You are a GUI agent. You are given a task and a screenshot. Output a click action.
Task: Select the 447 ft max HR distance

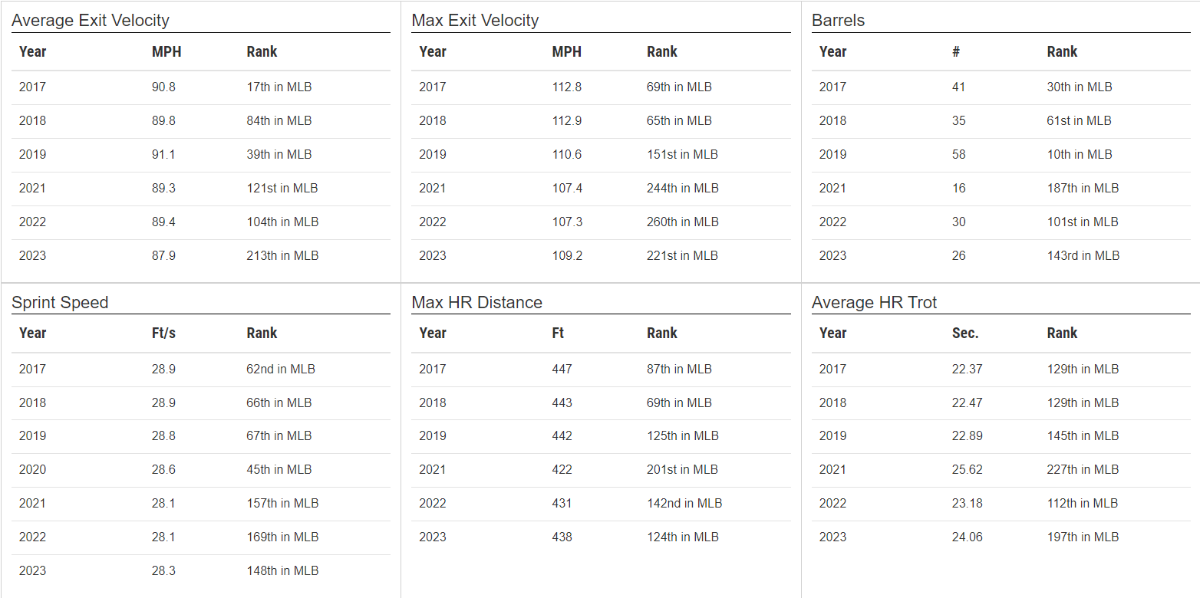click(562, 369)
